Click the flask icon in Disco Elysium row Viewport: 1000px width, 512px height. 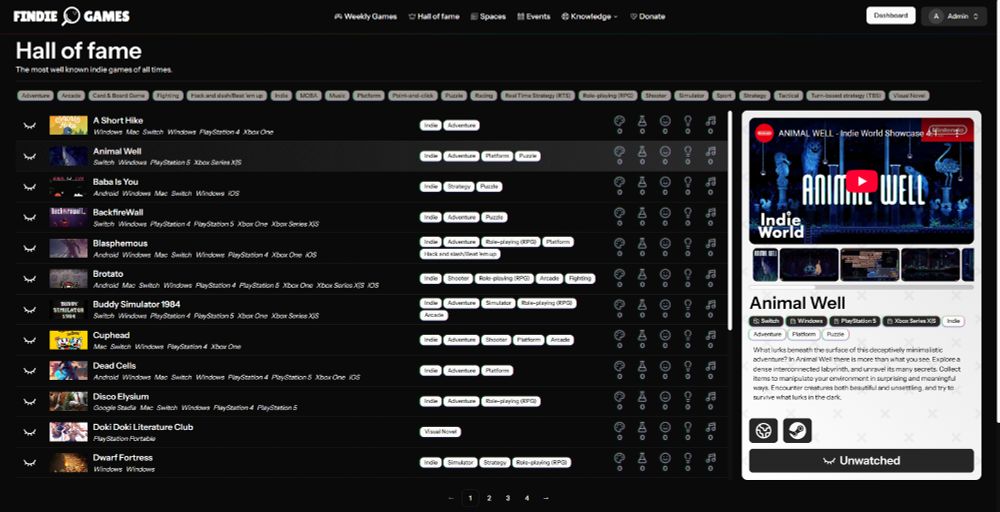click(642, 396)
